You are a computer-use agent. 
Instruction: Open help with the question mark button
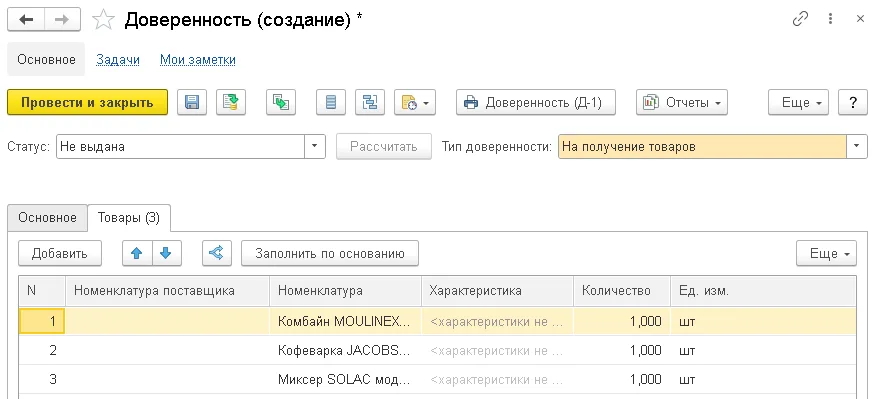(x=852, y=102)
